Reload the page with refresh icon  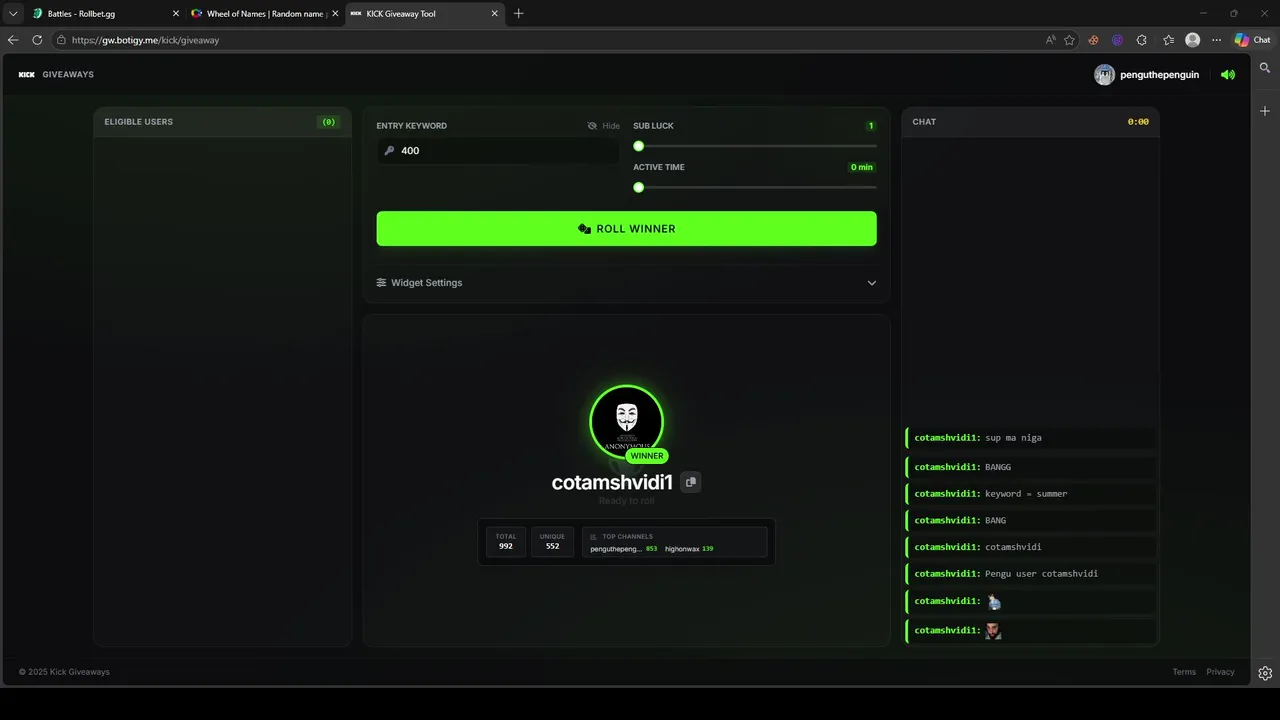(x=37, y=40)
